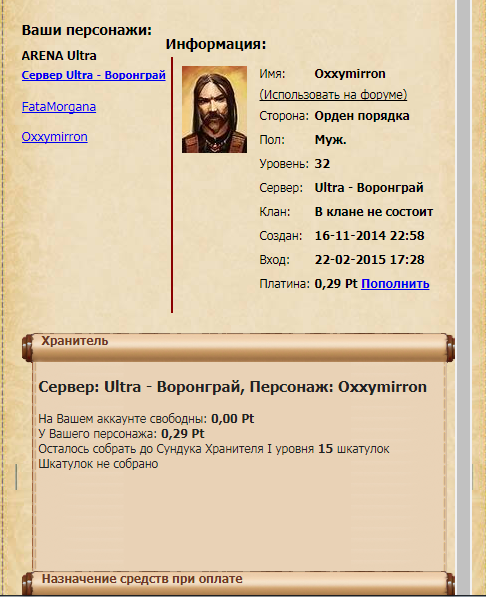Click the Oxxymirron name in Информация
The image size is (486, 597).
(350, 73)
